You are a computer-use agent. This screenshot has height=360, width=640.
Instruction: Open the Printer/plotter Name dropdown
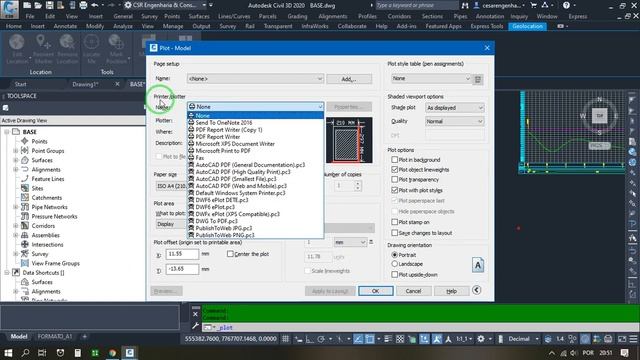coord(256,107)
